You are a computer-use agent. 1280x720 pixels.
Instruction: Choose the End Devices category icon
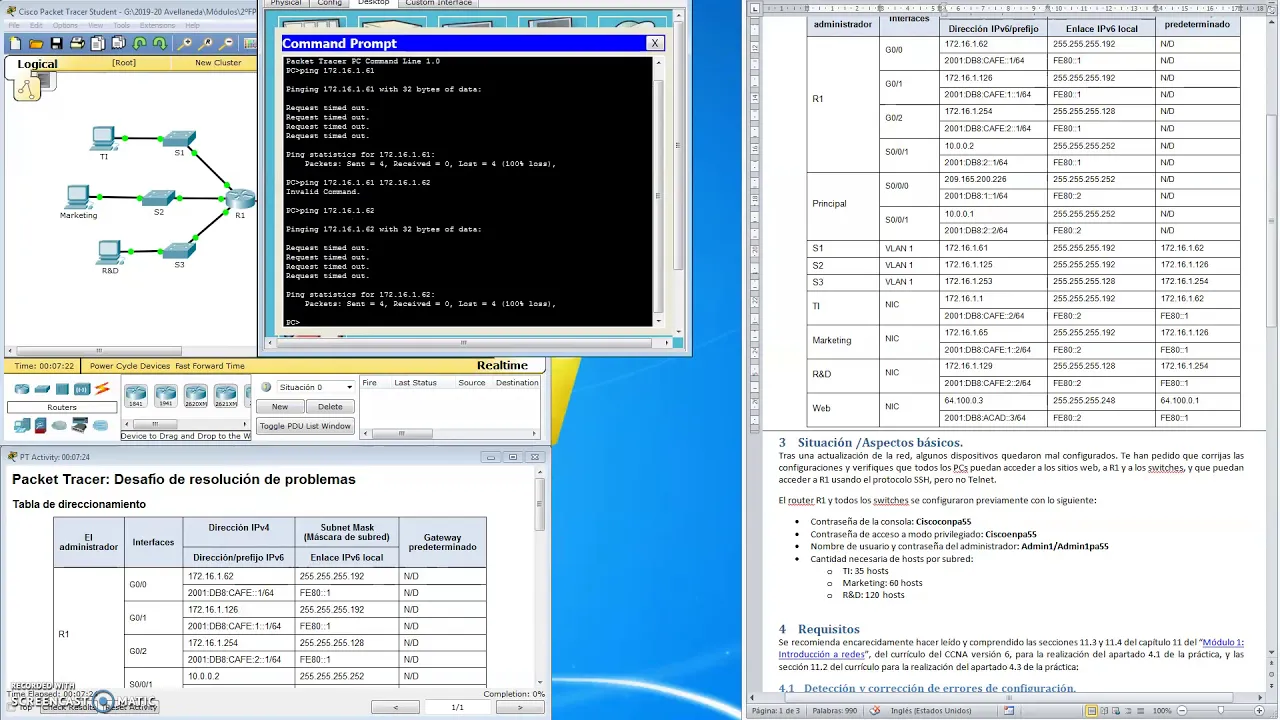21,425
